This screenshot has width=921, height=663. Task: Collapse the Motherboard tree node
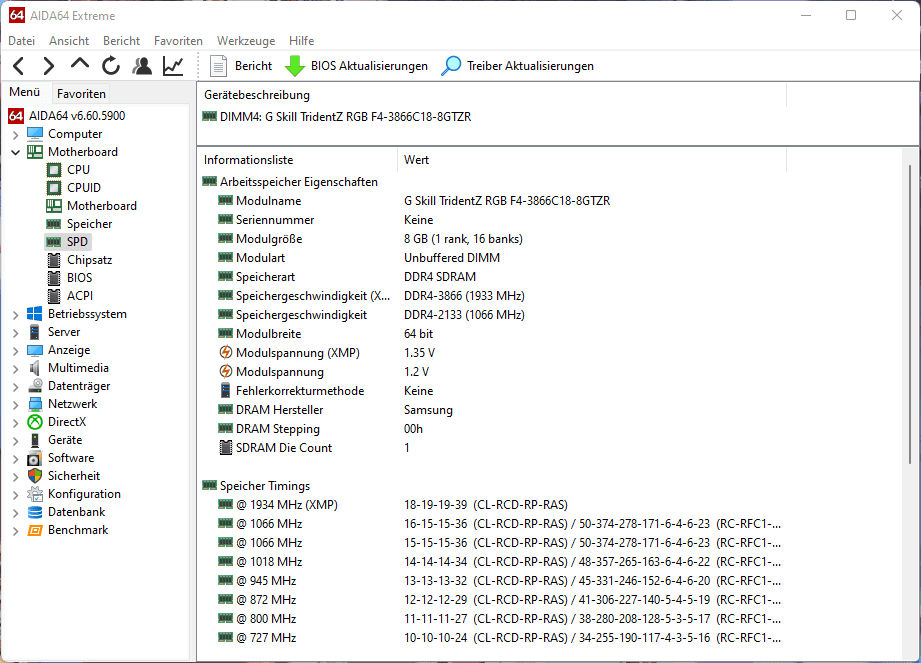tap(15, 152)
